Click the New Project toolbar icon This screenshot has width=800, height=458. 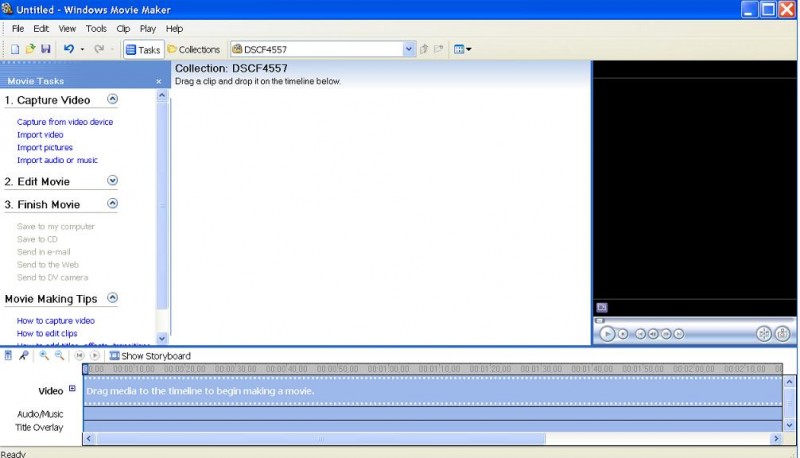(x=15, y=49)
